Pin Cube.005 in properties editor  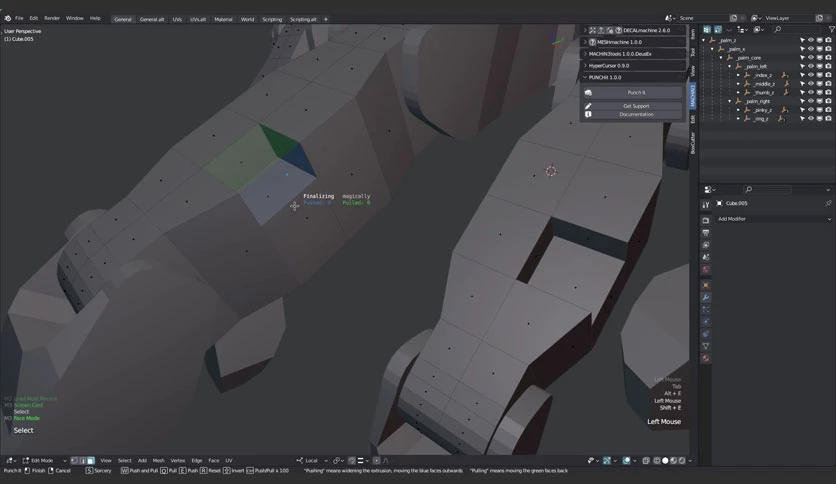pyautogui.click(x=828, y=203)
